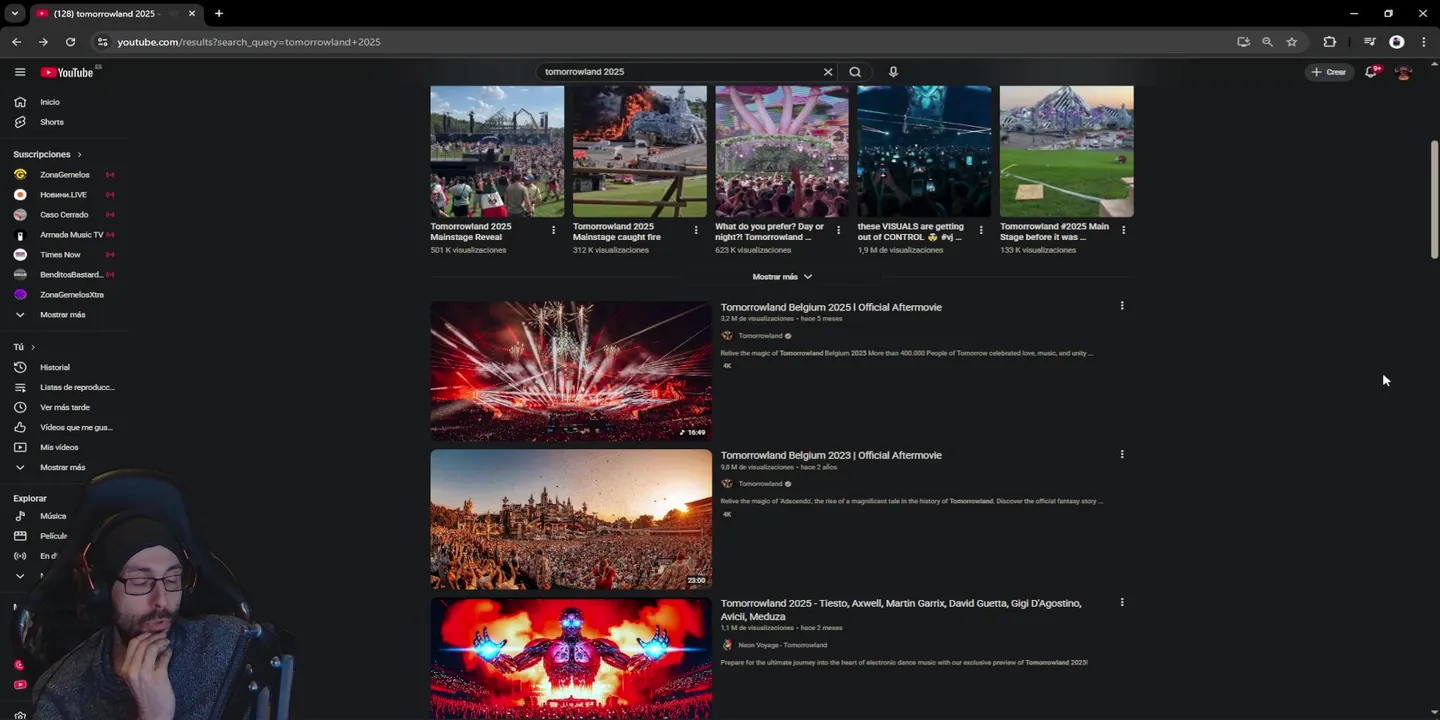Play the Mainstage caught fire short
Image resolution: width=1440 pixels, height=720 pixels.
[639, 151]
